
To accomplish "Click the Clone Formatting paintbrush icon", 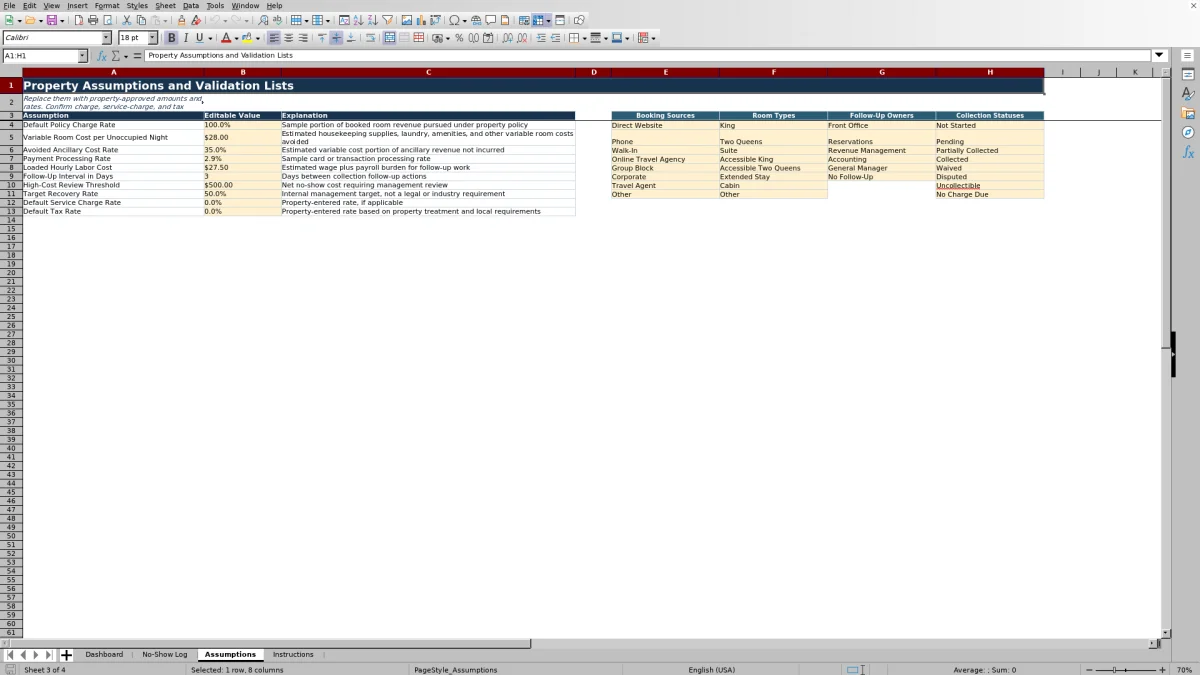I will (181, 20).
